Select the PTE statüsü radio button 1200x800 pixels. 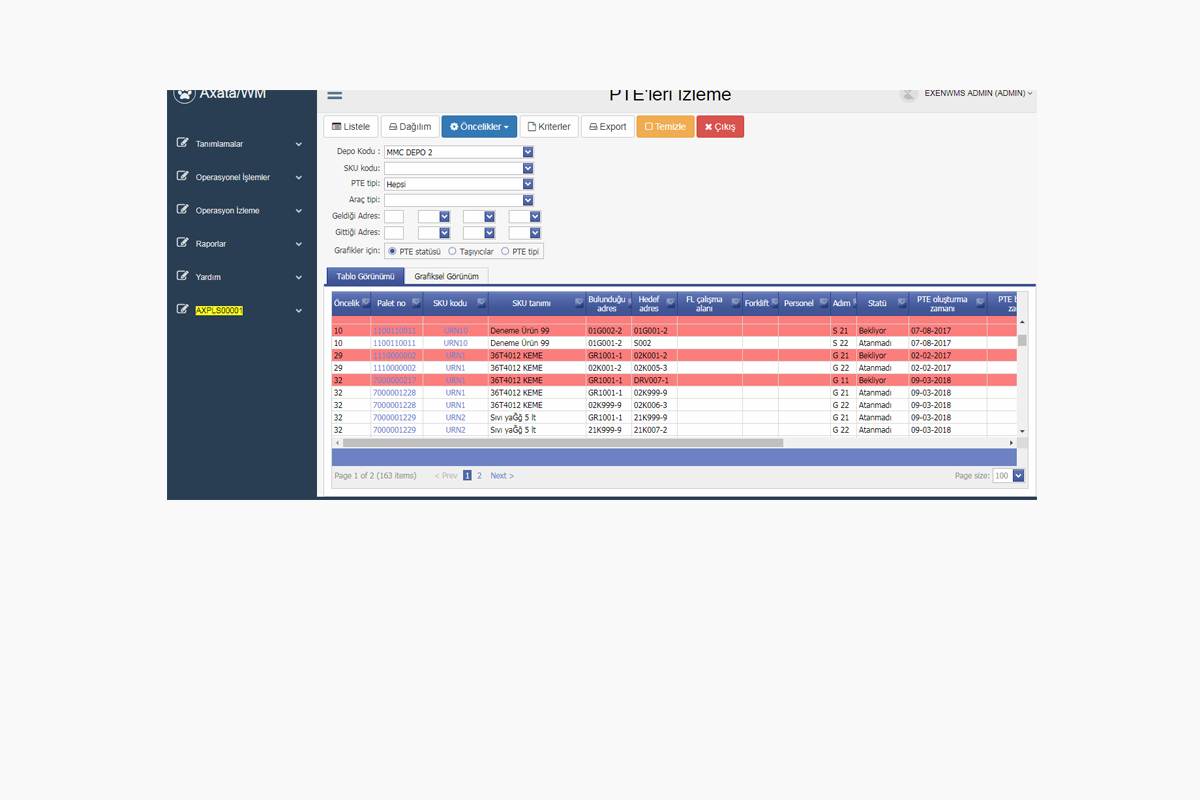point(393,252)
